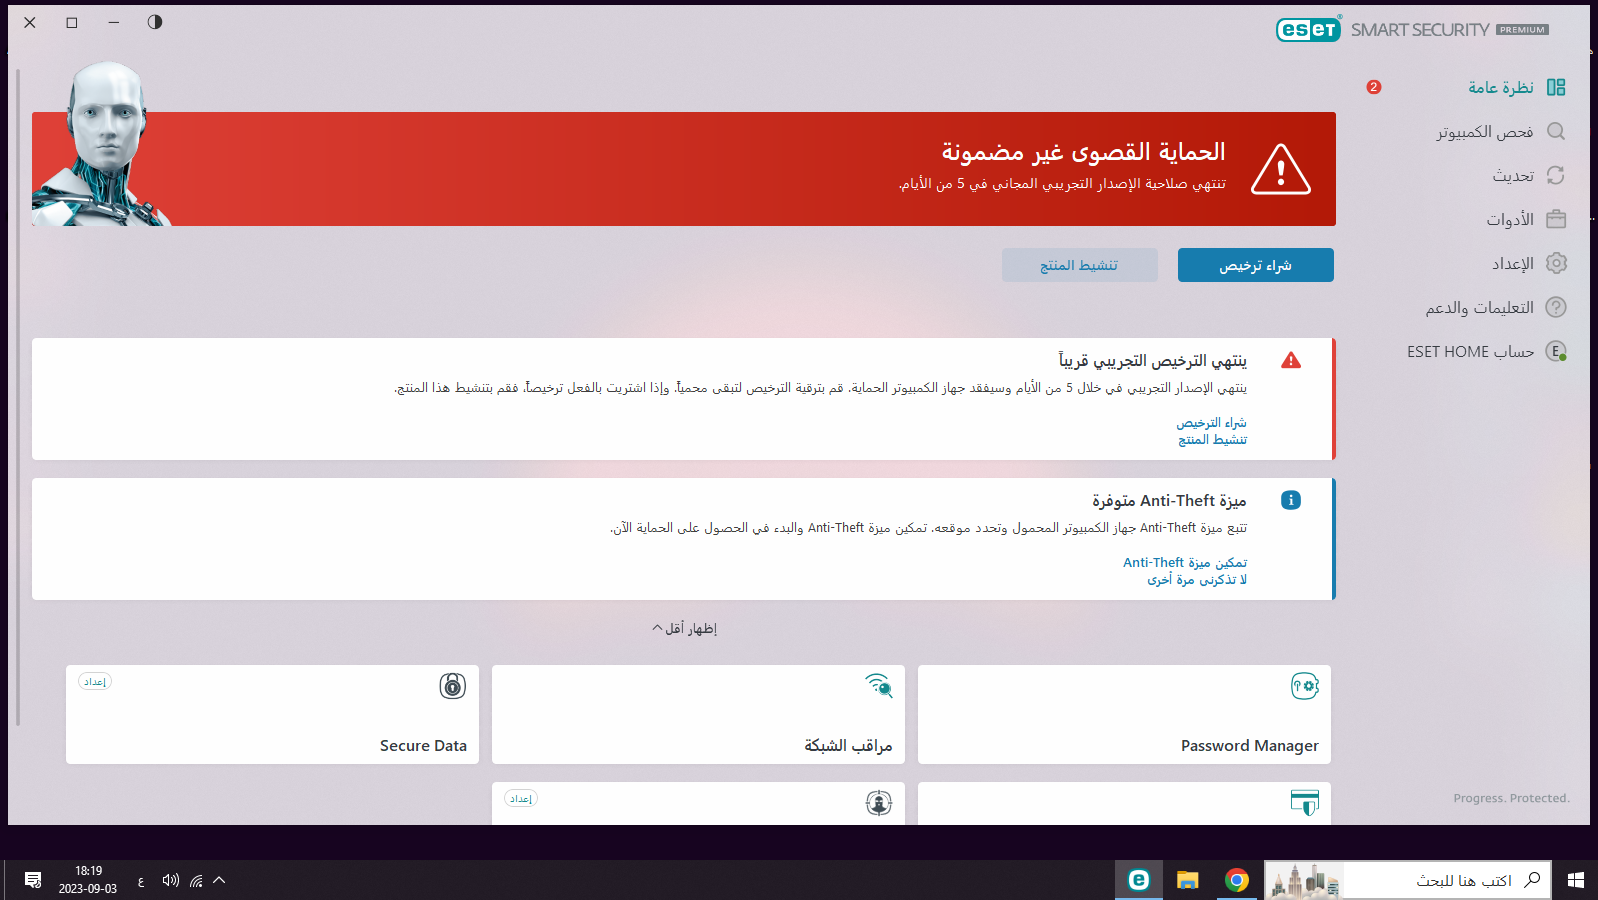Click the blue info icon on Anti-Theft notice

(x=1291, y=500)
